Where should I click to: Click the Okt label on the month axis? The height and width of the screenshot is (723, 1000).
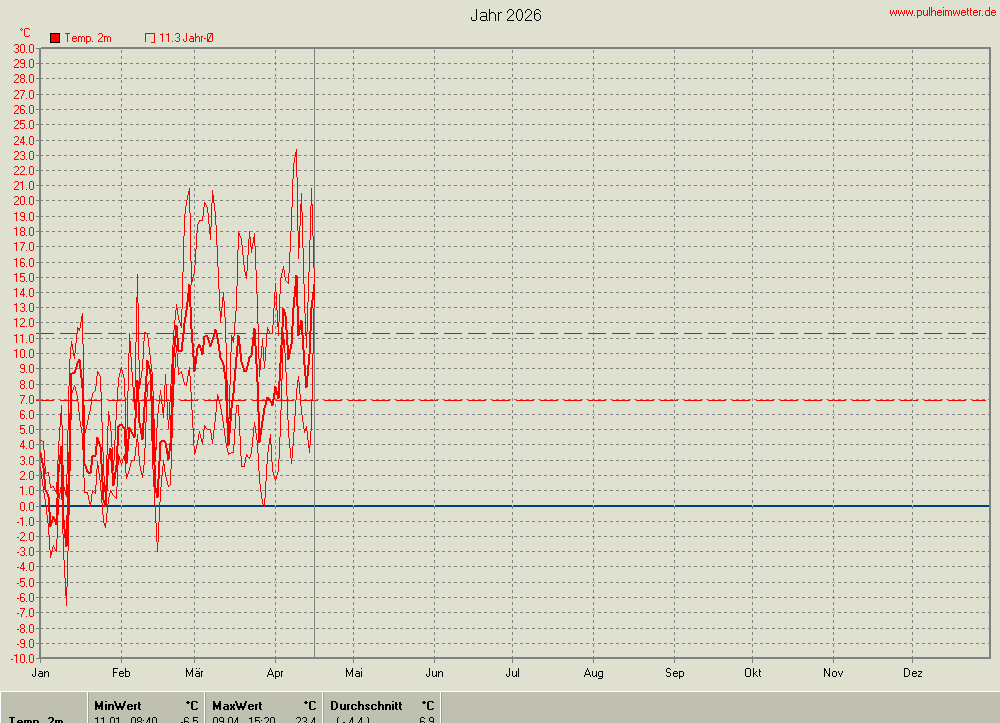(x=752, y=673)
